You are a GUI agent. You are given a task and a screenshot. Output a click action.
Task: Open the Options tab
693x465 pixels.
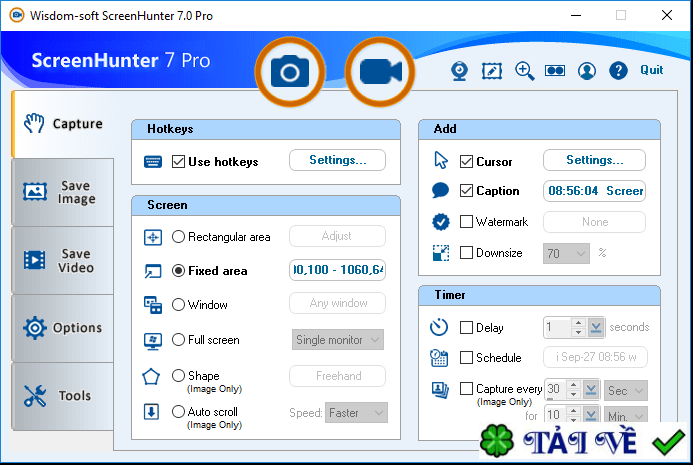pyautogui.click(x=63, y=328)
